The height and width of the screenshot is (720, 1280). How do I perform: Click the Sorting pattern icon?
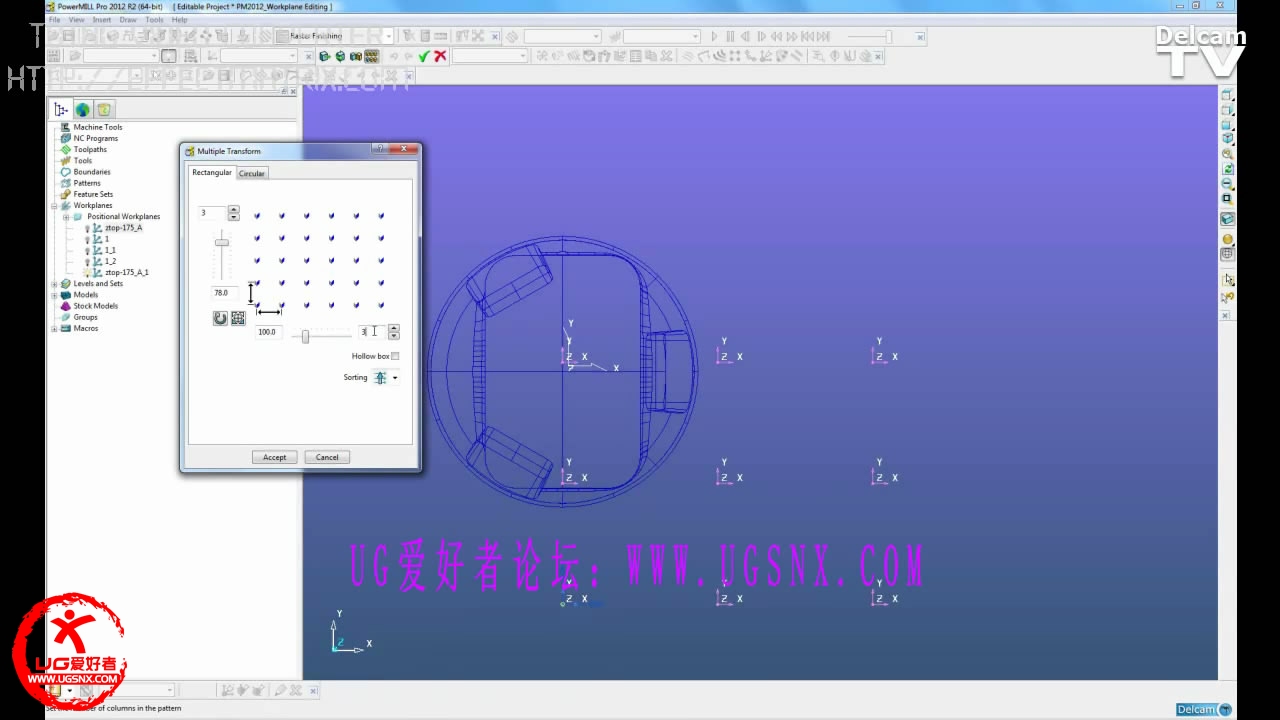tap(380, 377)
